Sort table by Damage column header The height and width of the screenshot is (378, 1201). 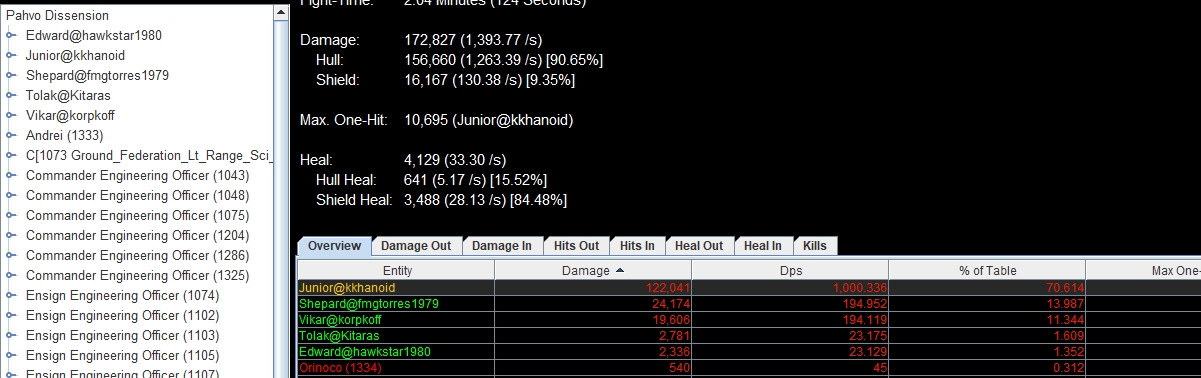coord(594,271)
